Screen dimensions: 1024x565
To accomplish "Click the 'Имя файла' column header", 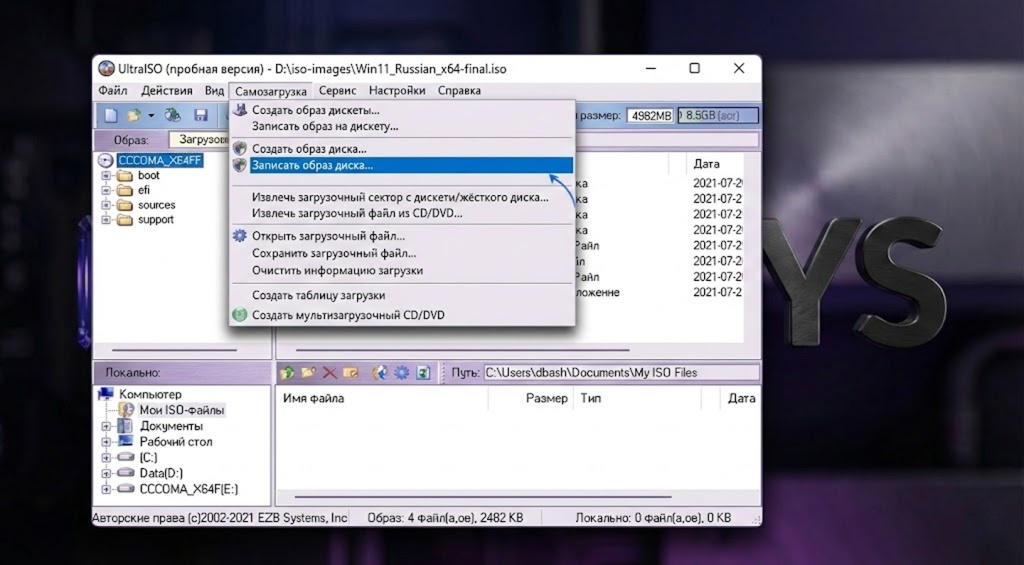I will (313, 398).
